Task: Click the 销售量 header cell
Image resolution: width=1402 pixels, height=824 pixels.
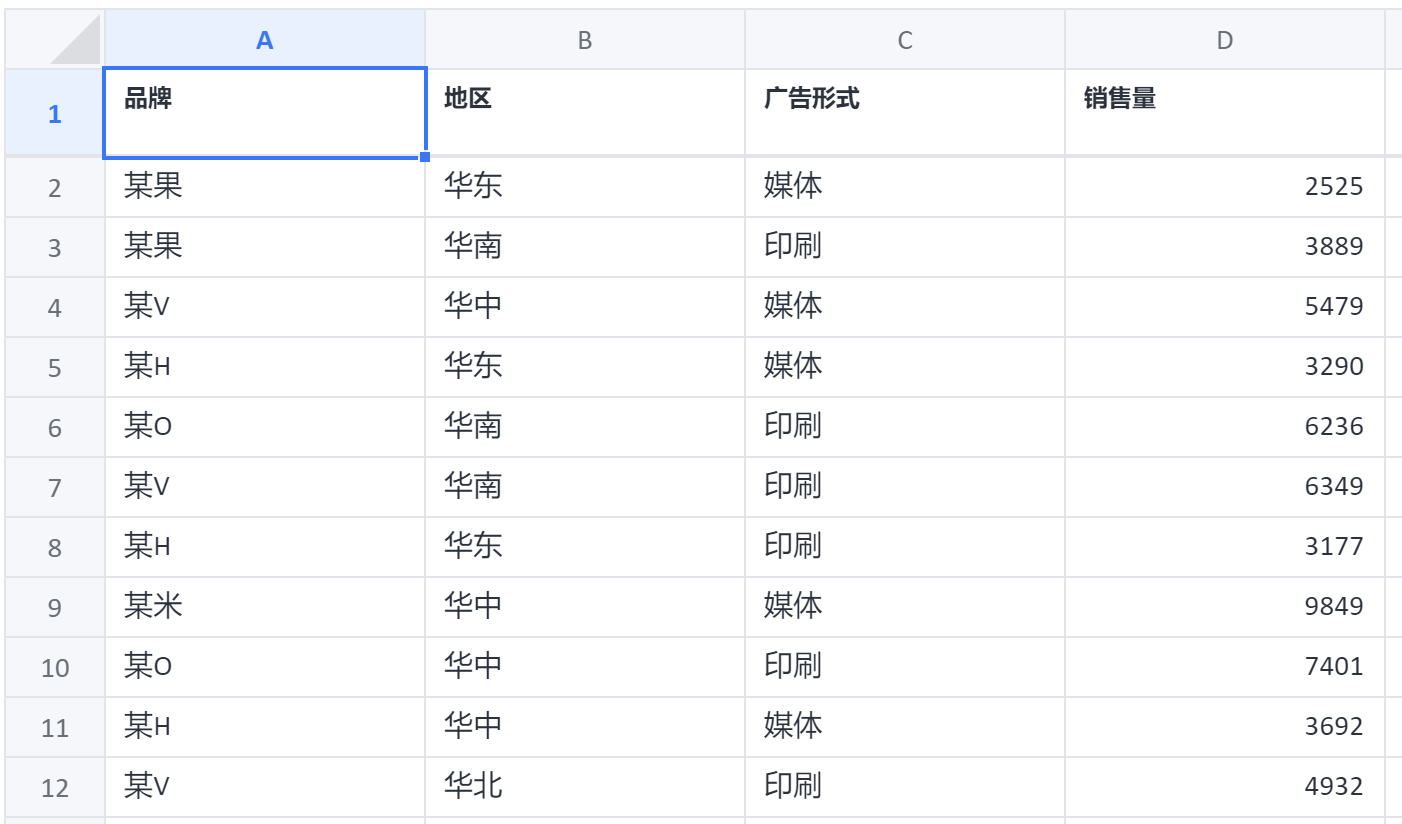Action: pos(1225,112)
